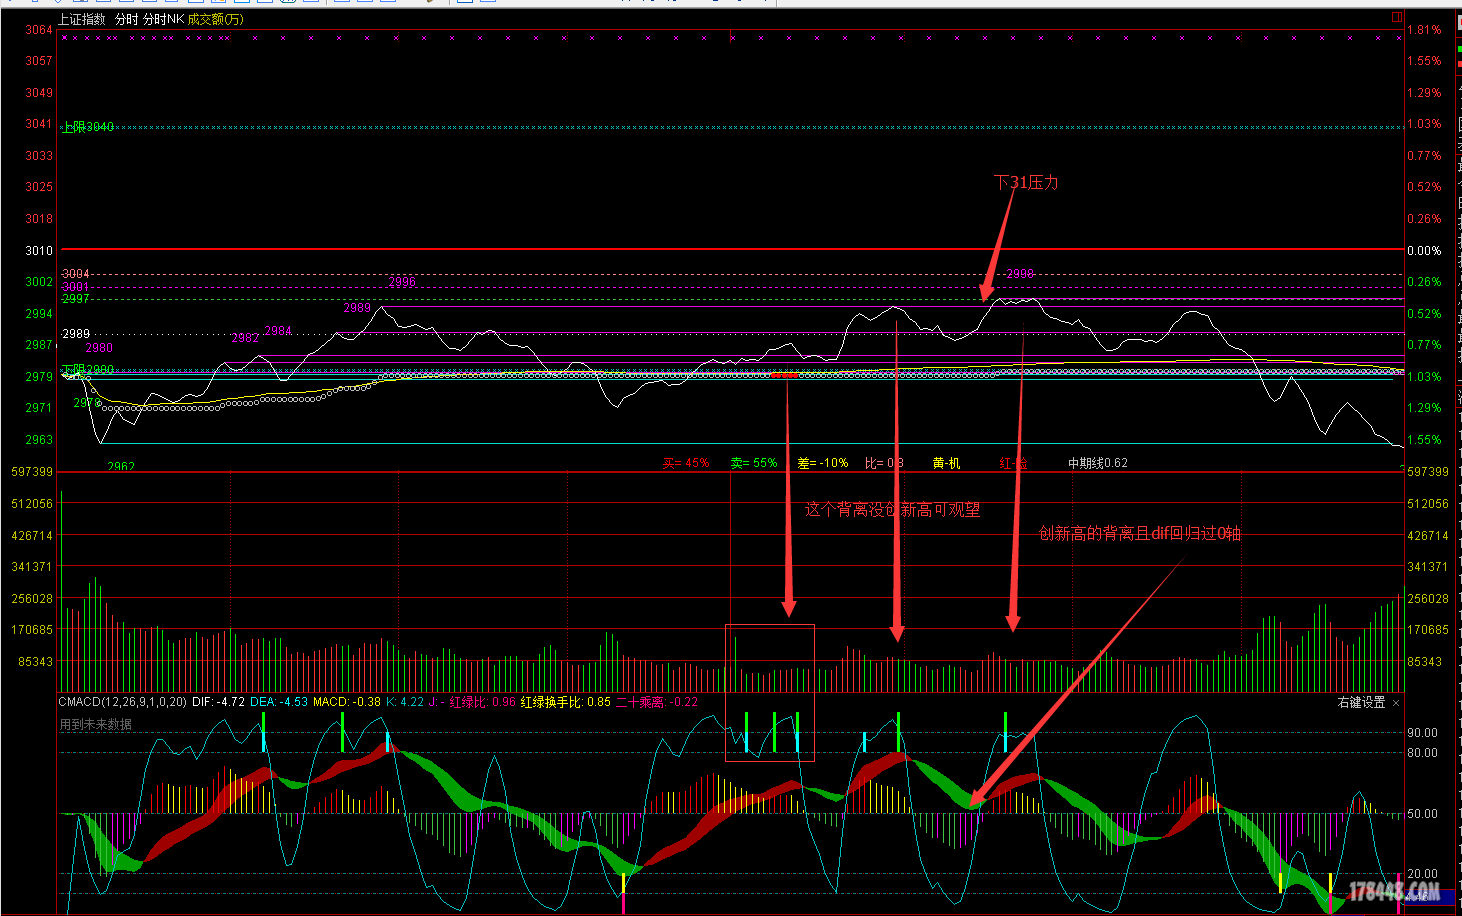Select the 上证指数 title label
This screenshot has width=1462, height=916.
[x=81, y=19]
